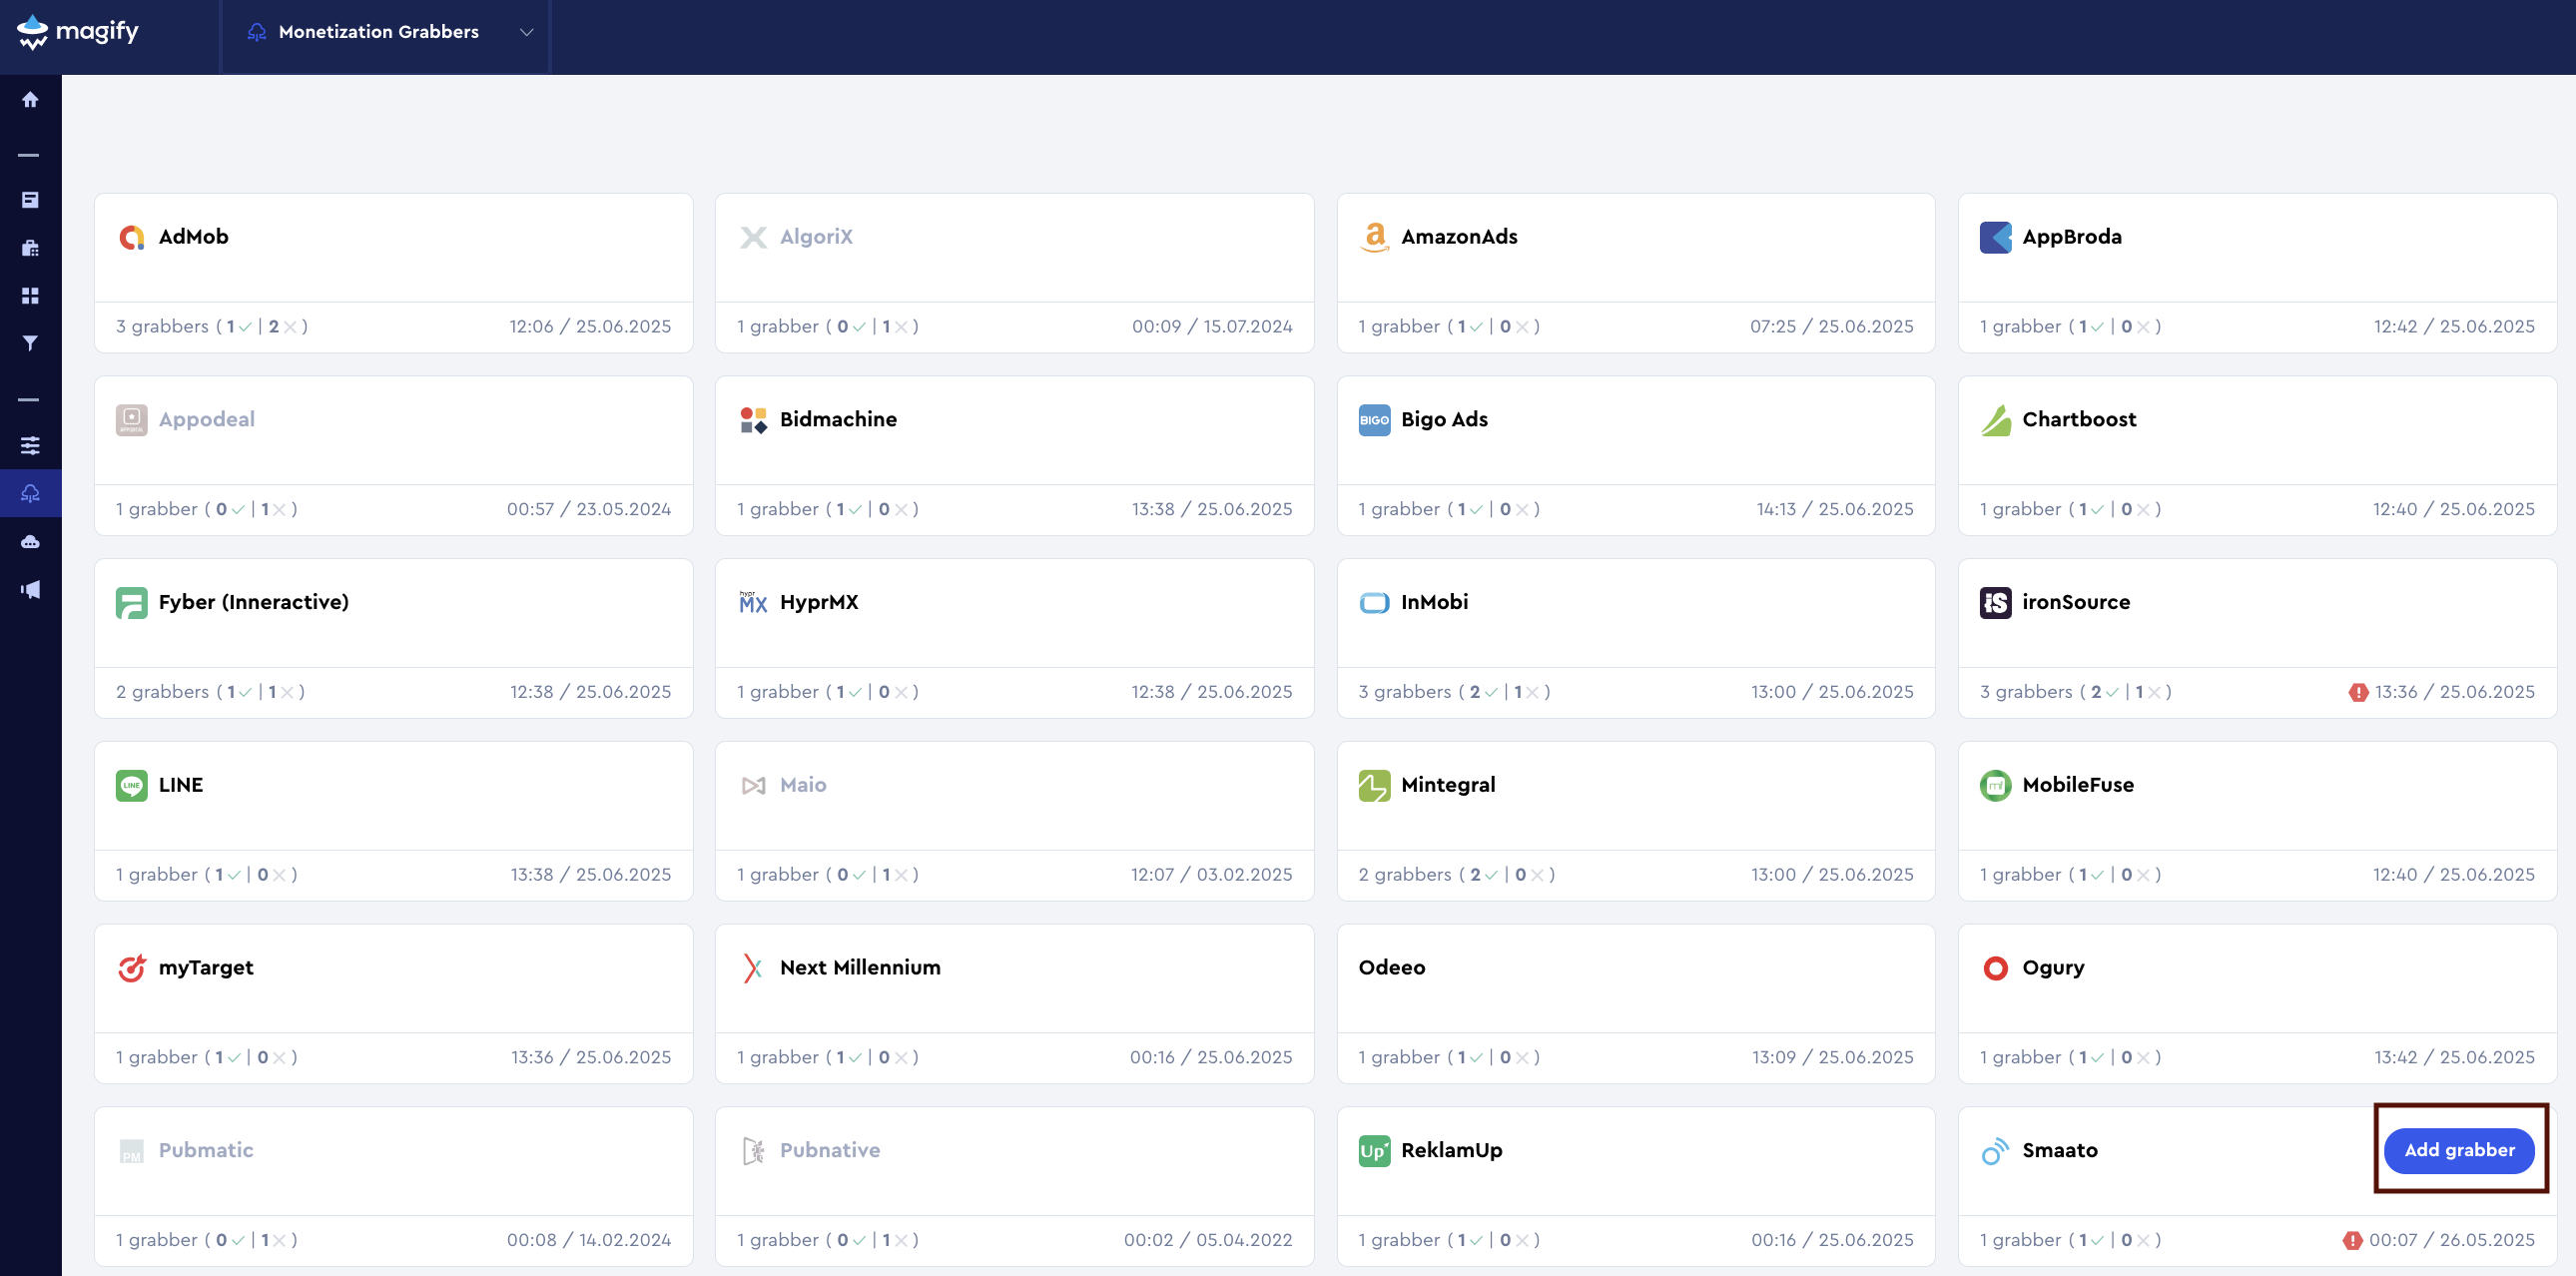Click the red alert icon on Smaato card
Viewport: 2576px width, 1276px height.
[x=2352, y=1240]
